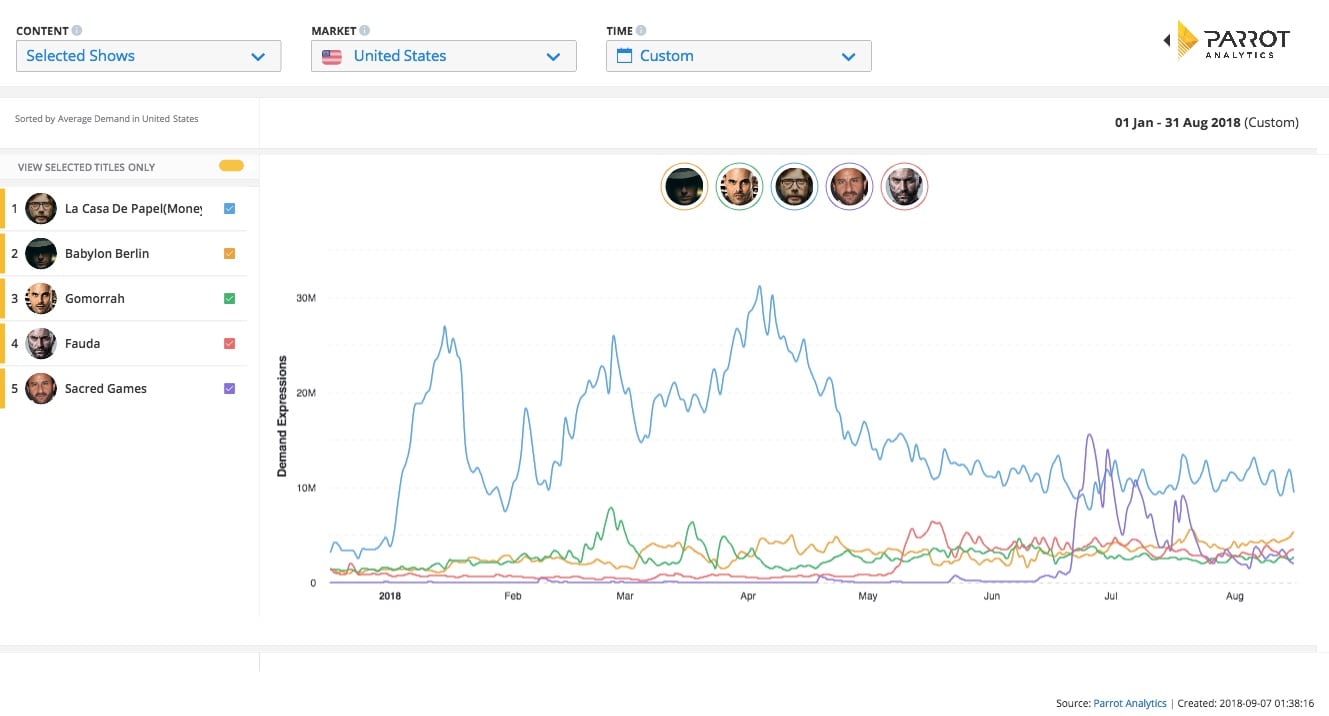Image resolution: width=1329 pixels, height=716 pixels.
Task: Select Fauda row in the titles list
Action: coord(124,344)
